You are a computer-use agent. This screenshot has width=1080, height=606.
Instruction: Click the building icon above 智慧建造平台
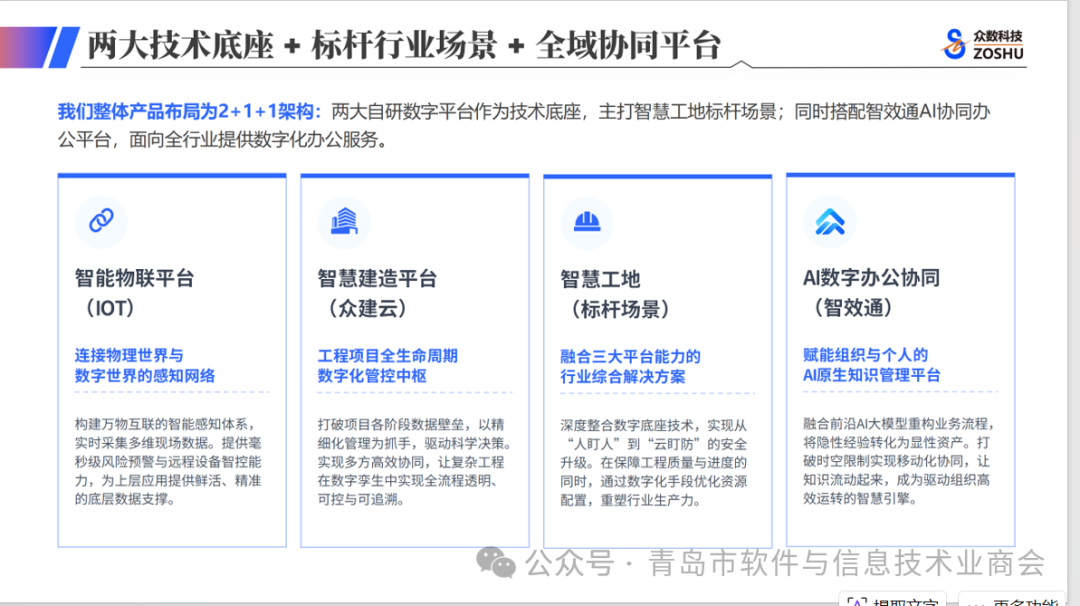tap(344, 221)
